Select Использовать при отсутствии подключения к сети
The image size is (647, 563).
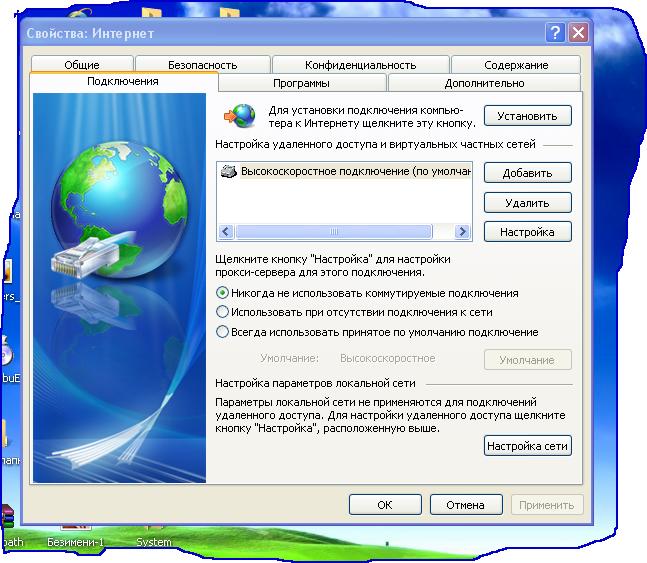(223, 313)
